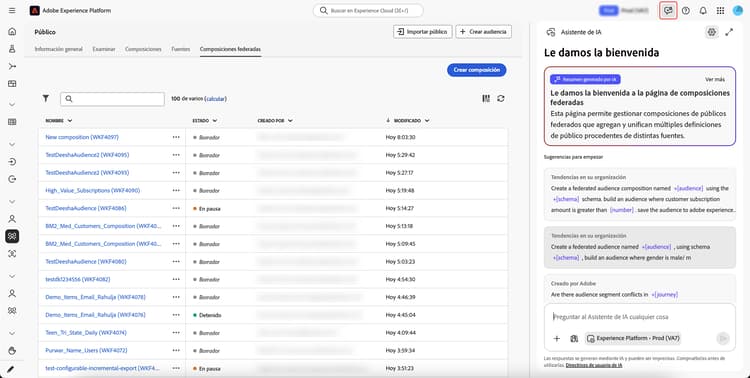Screen dimensions: 750x378
Task: Open Directrices de usuario de IA link
Action: (x=594, y=365)
